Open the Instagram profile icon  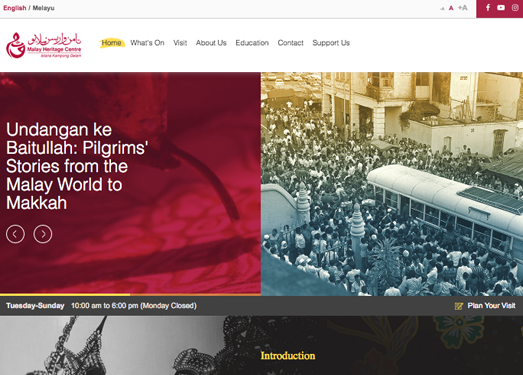tap(515, 8)
